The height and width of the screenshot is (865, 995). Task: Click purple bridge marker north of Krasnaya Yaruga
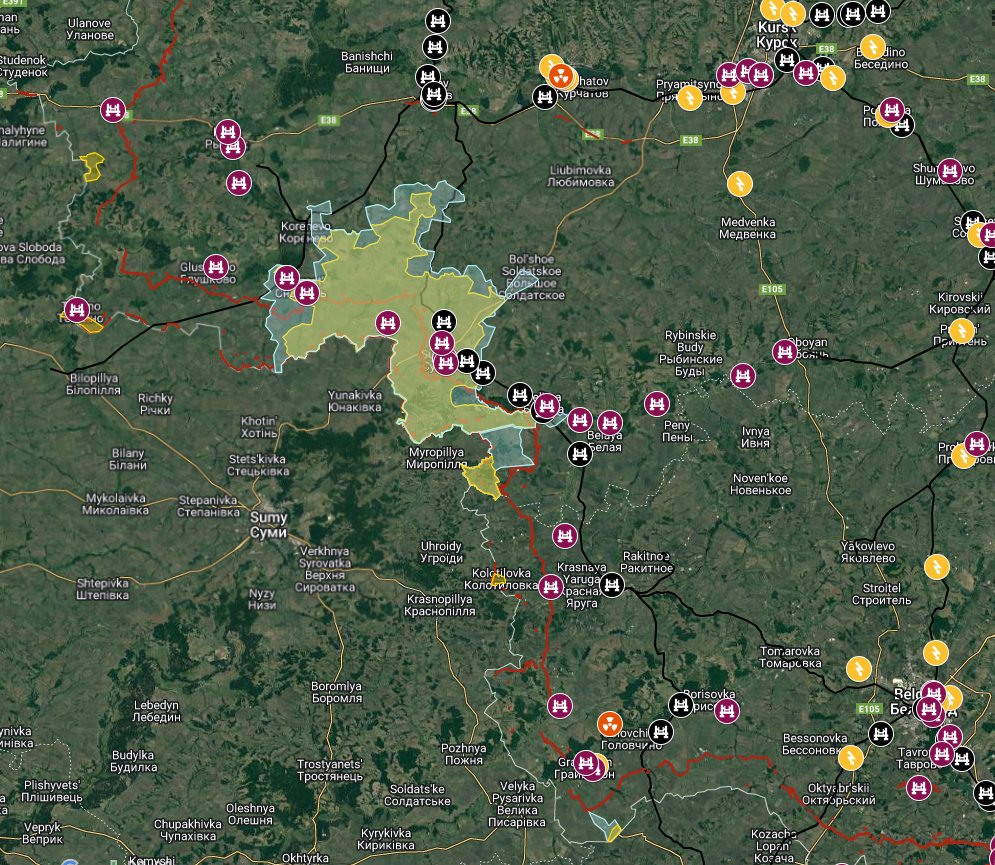[x=565, y=536]
